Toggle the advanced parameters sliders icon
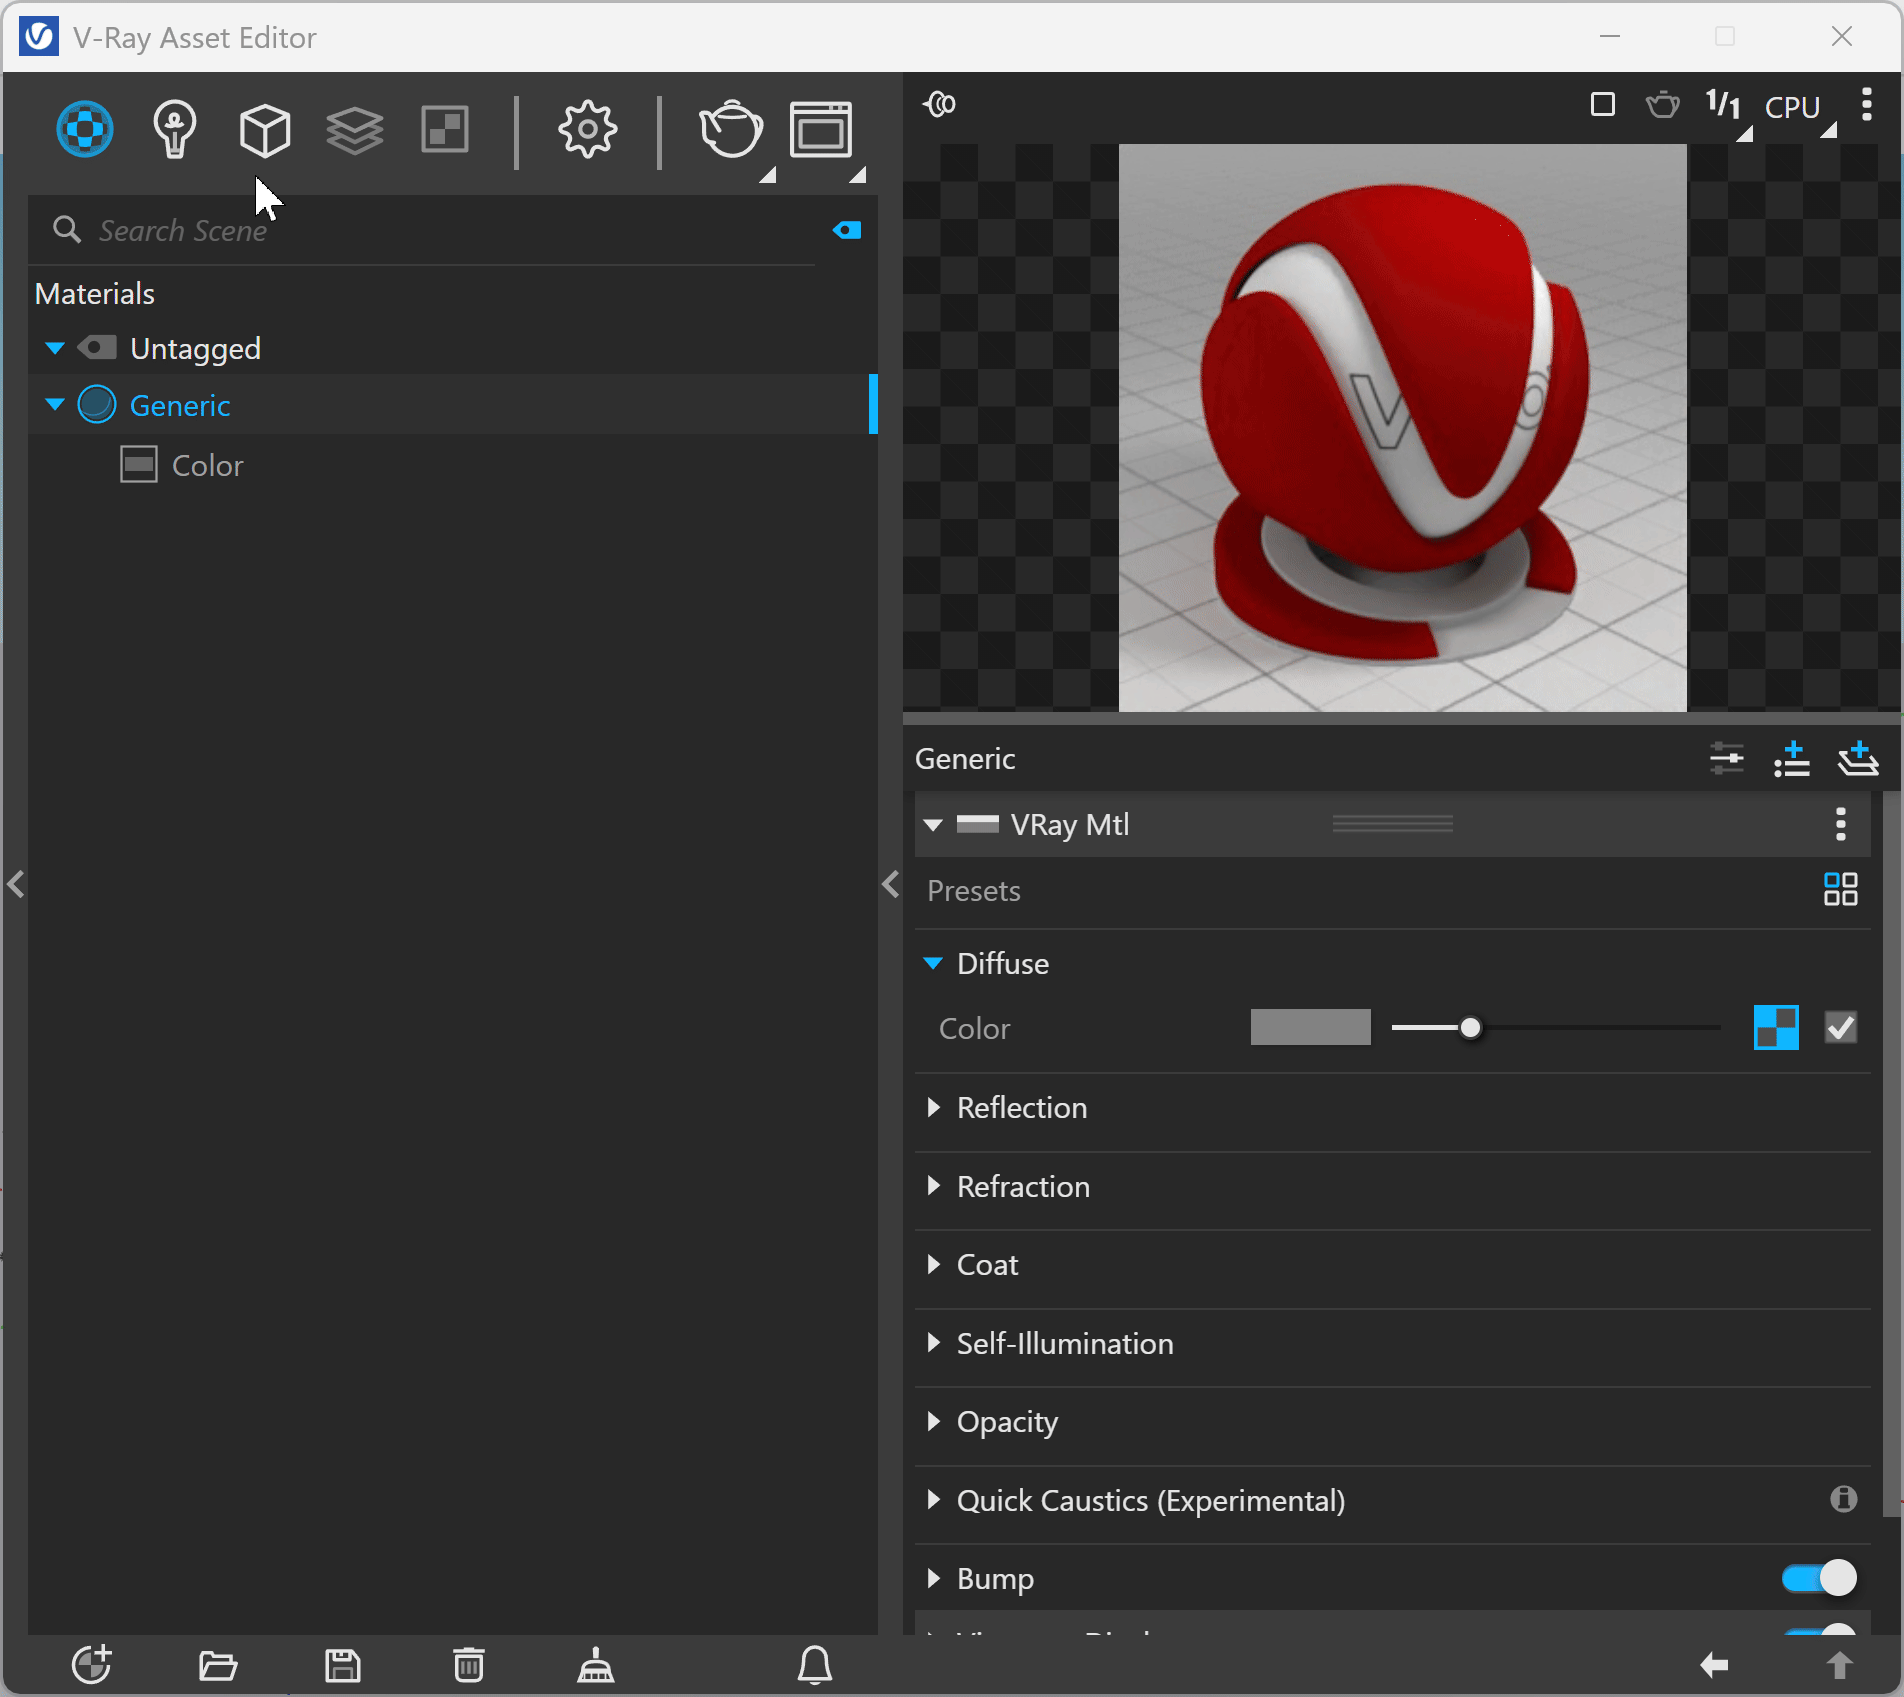The width and height of the screenshot is (1904, 1697). (x=1727, y=759)
